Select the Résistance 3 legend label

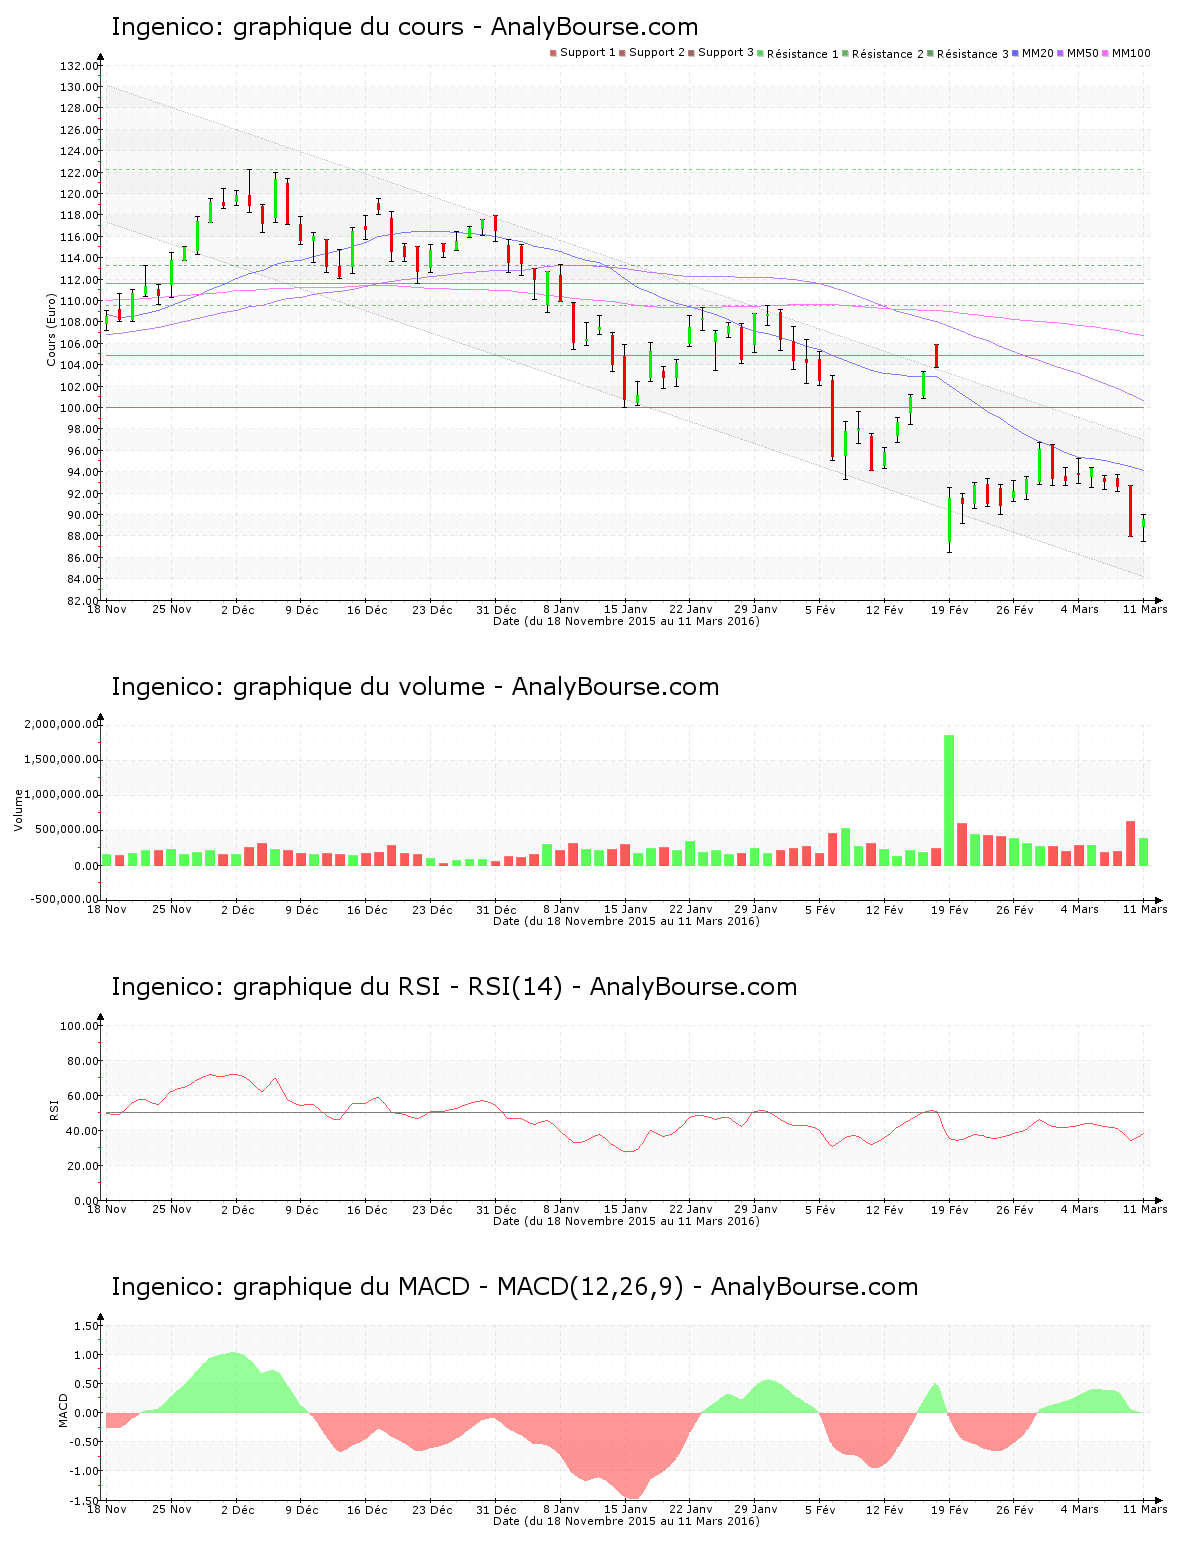point(973,53)
